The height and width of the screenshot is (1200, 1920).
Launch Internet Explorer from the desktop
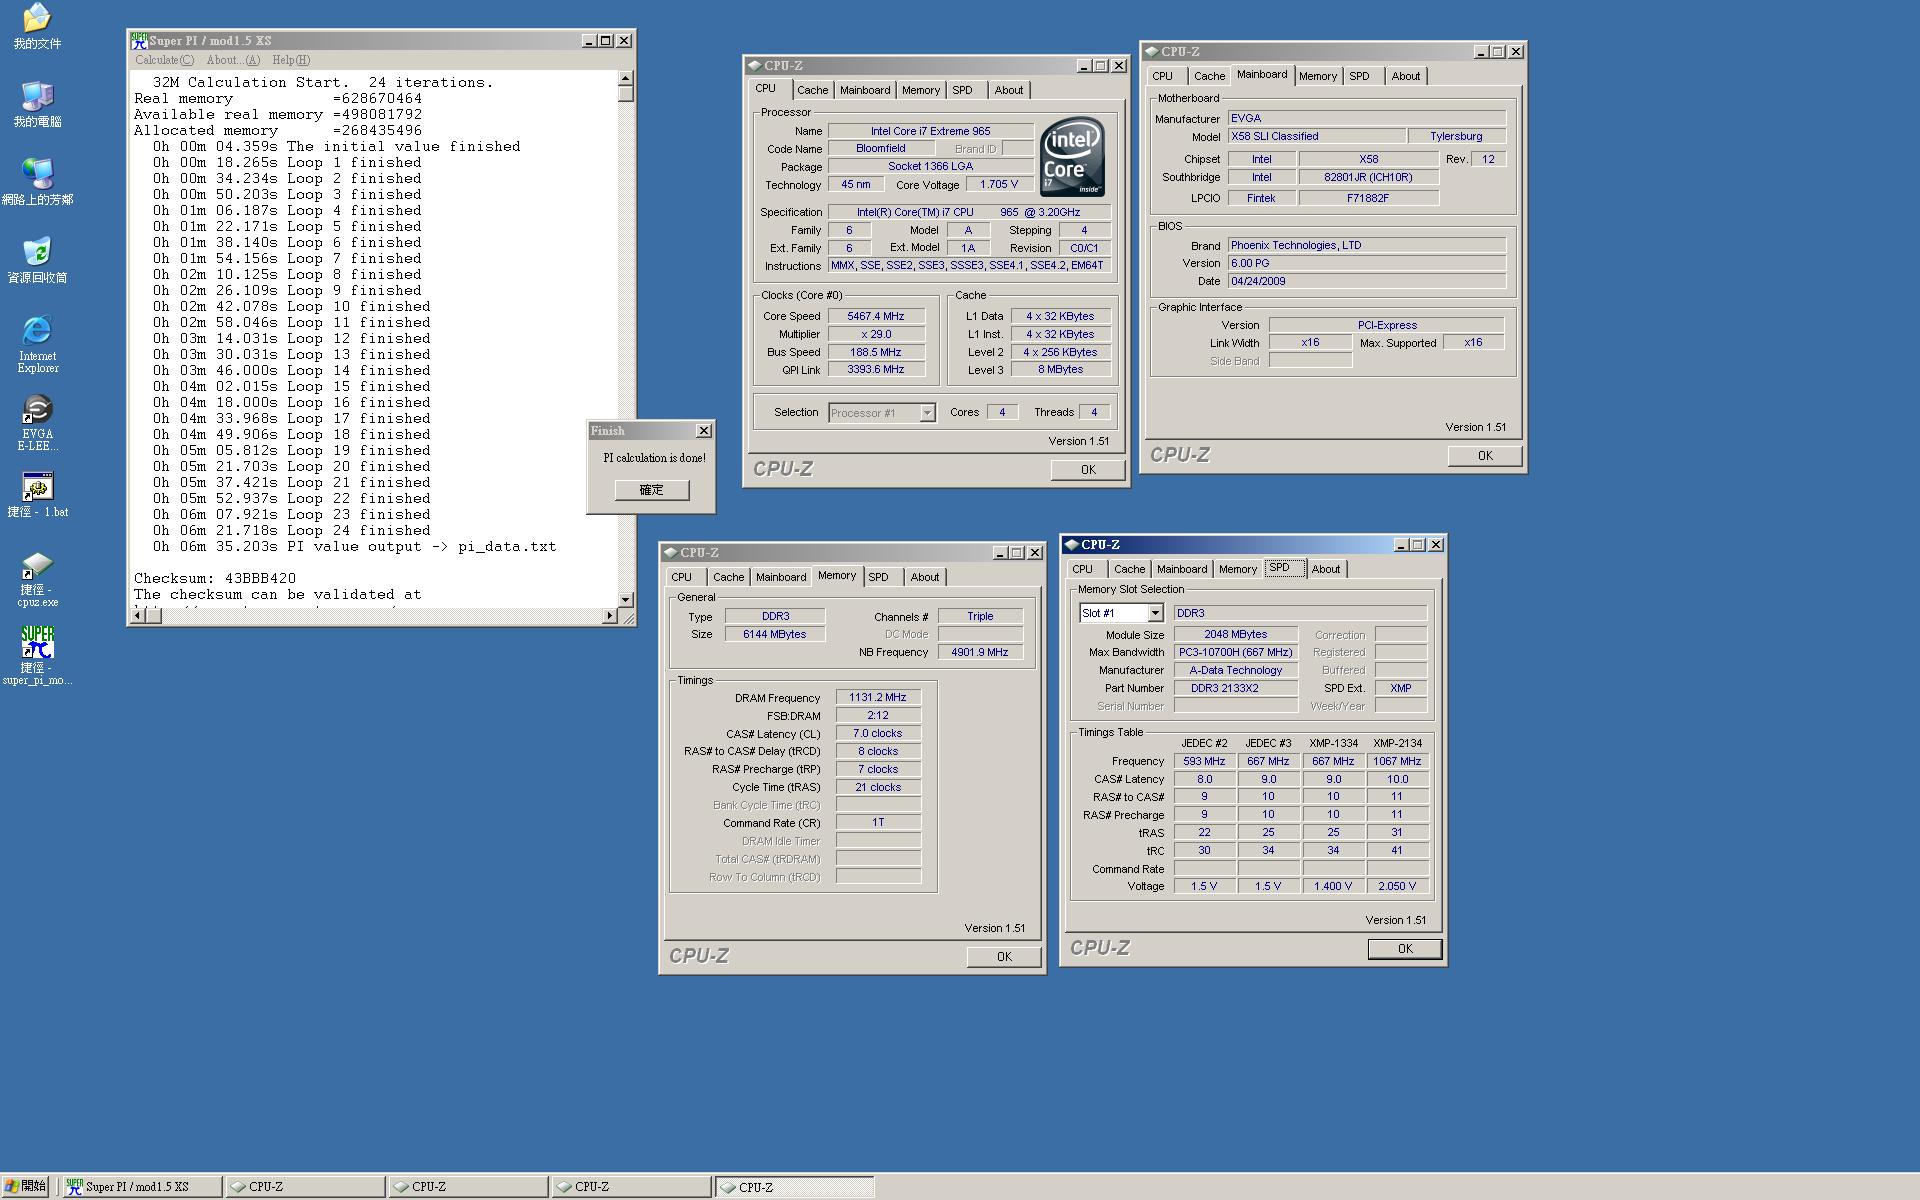pos(37,344)
